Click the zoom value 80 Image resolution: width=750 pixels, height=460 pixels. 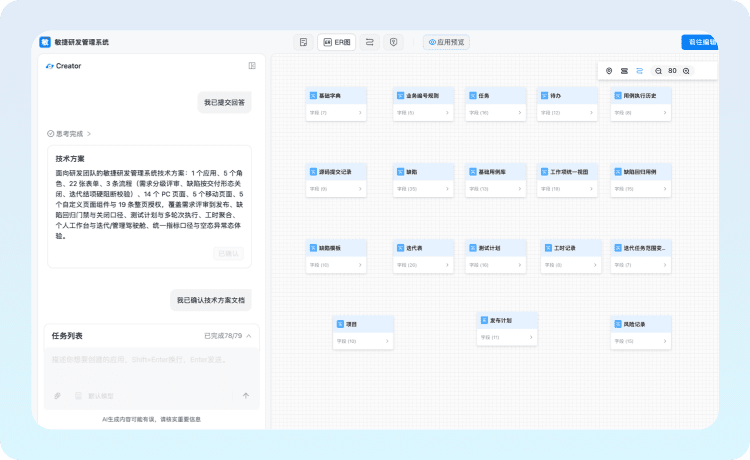coord(672,71)
